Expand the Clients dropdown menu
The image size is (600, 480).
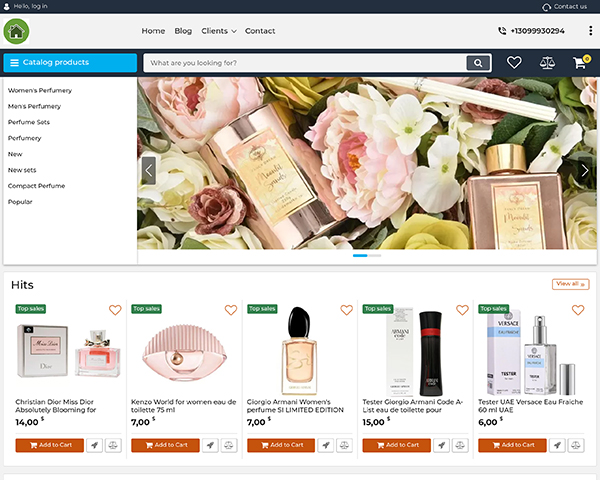[x=218, y=31]
